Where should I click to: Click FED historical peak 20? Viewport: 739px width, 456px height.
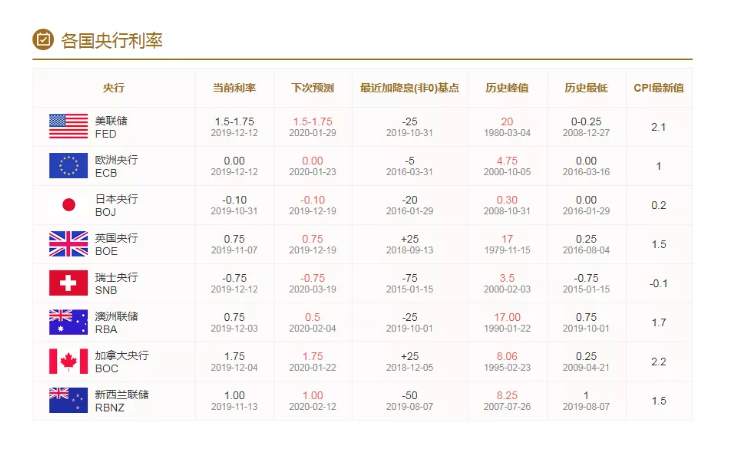[x=507, y=122]
